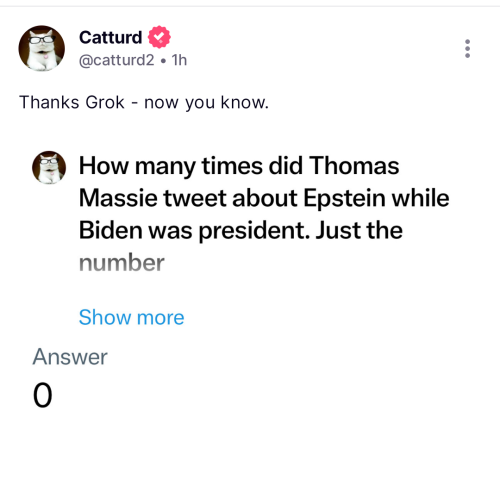Open the quoted question starting "How many times"
500x480 pixels.
(264, 214)
